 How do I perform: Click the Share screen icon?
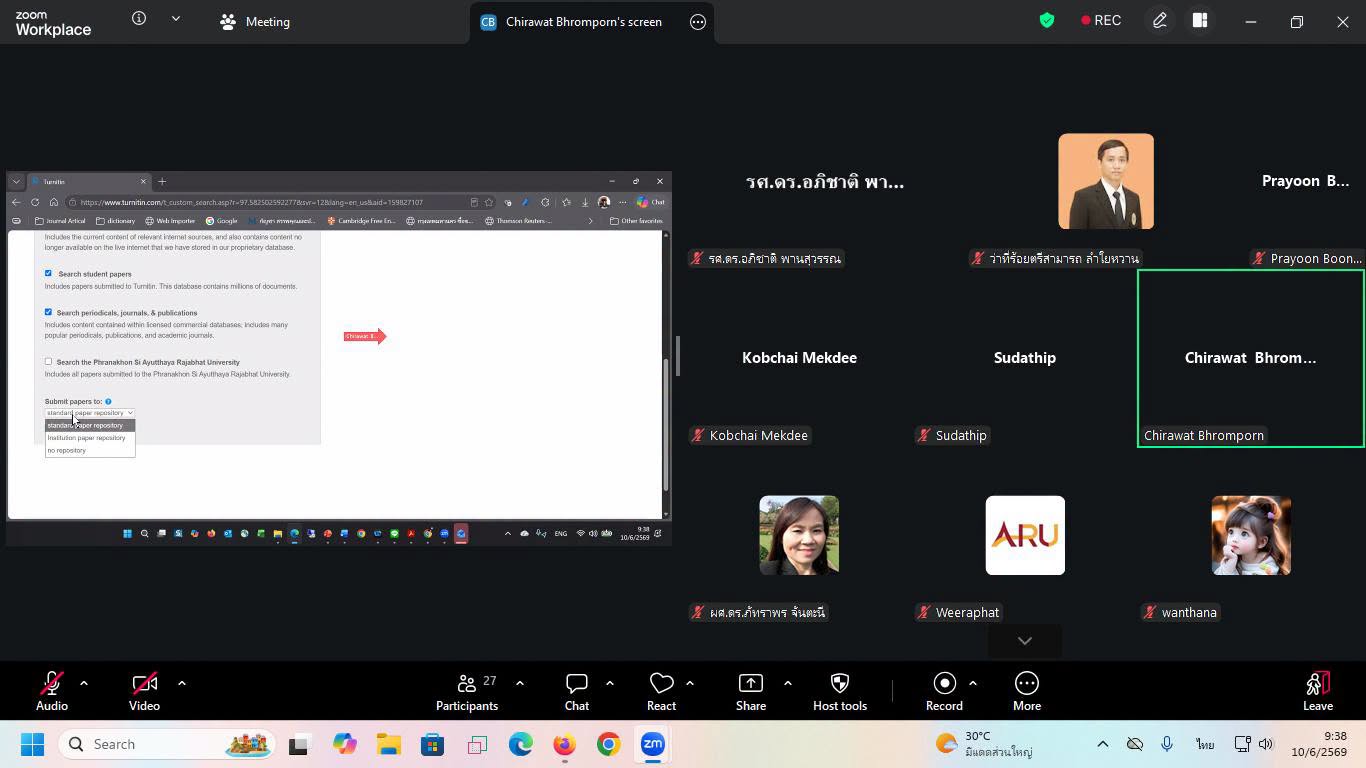point(751,691)
